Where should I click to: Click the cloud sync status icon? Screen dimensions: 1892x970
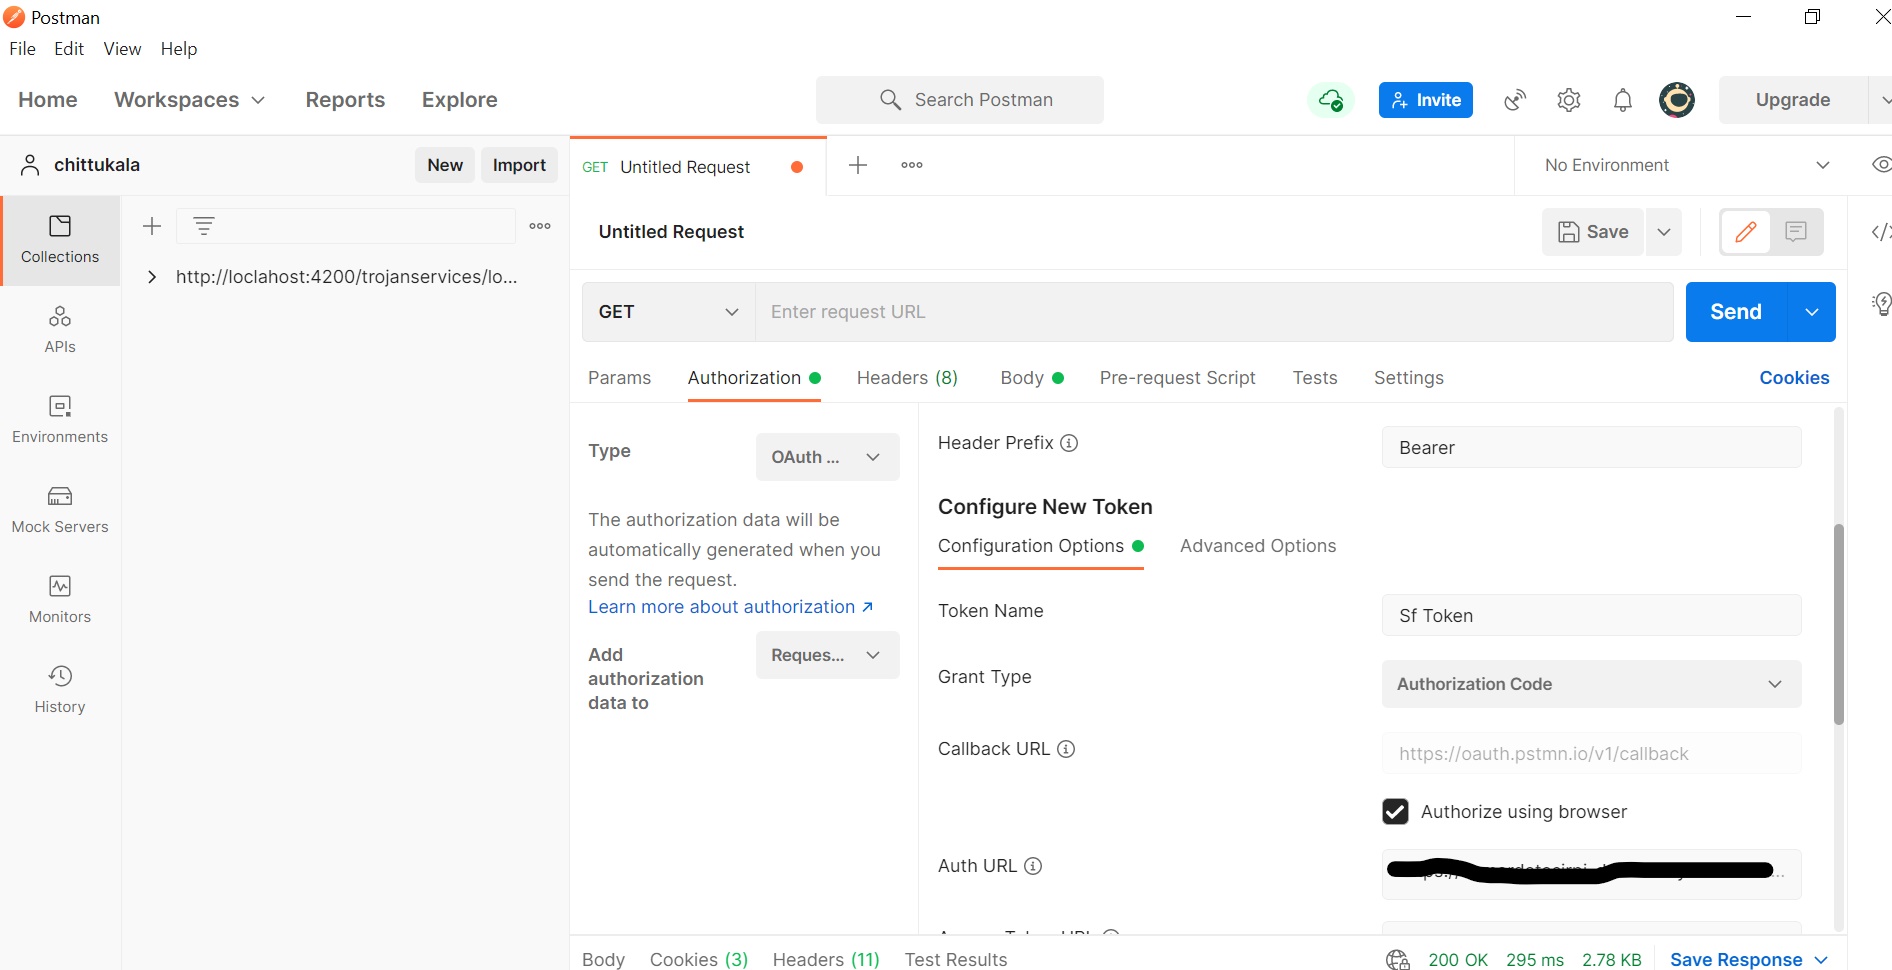tap(1331, 100)
